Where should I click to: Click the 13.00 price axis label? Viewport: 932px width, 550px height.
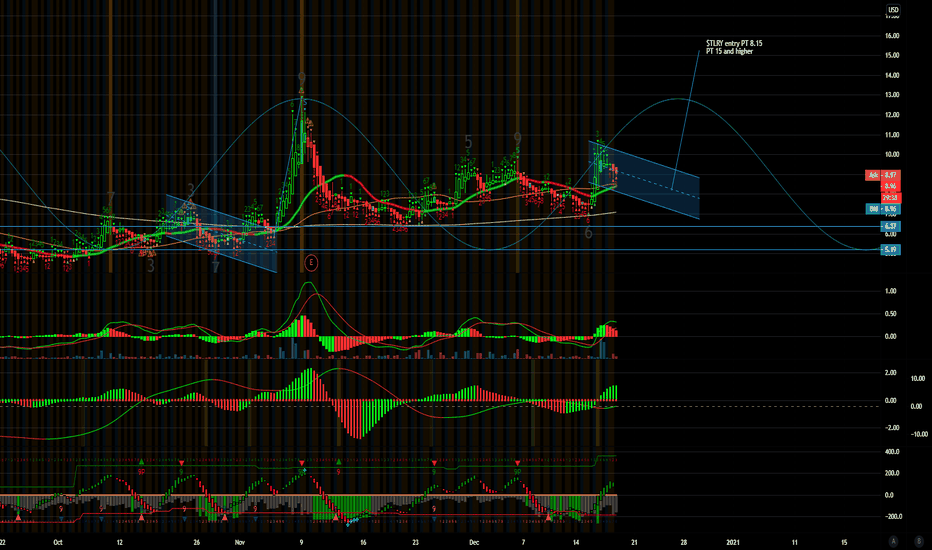[892, 95]
